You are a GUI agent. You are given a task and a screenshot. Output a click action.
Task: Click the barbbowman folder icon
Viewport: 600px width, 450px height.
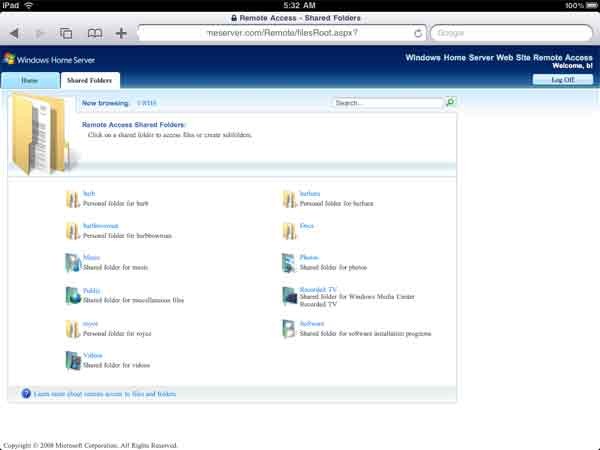pyautogui.click(x=72, y=232)
